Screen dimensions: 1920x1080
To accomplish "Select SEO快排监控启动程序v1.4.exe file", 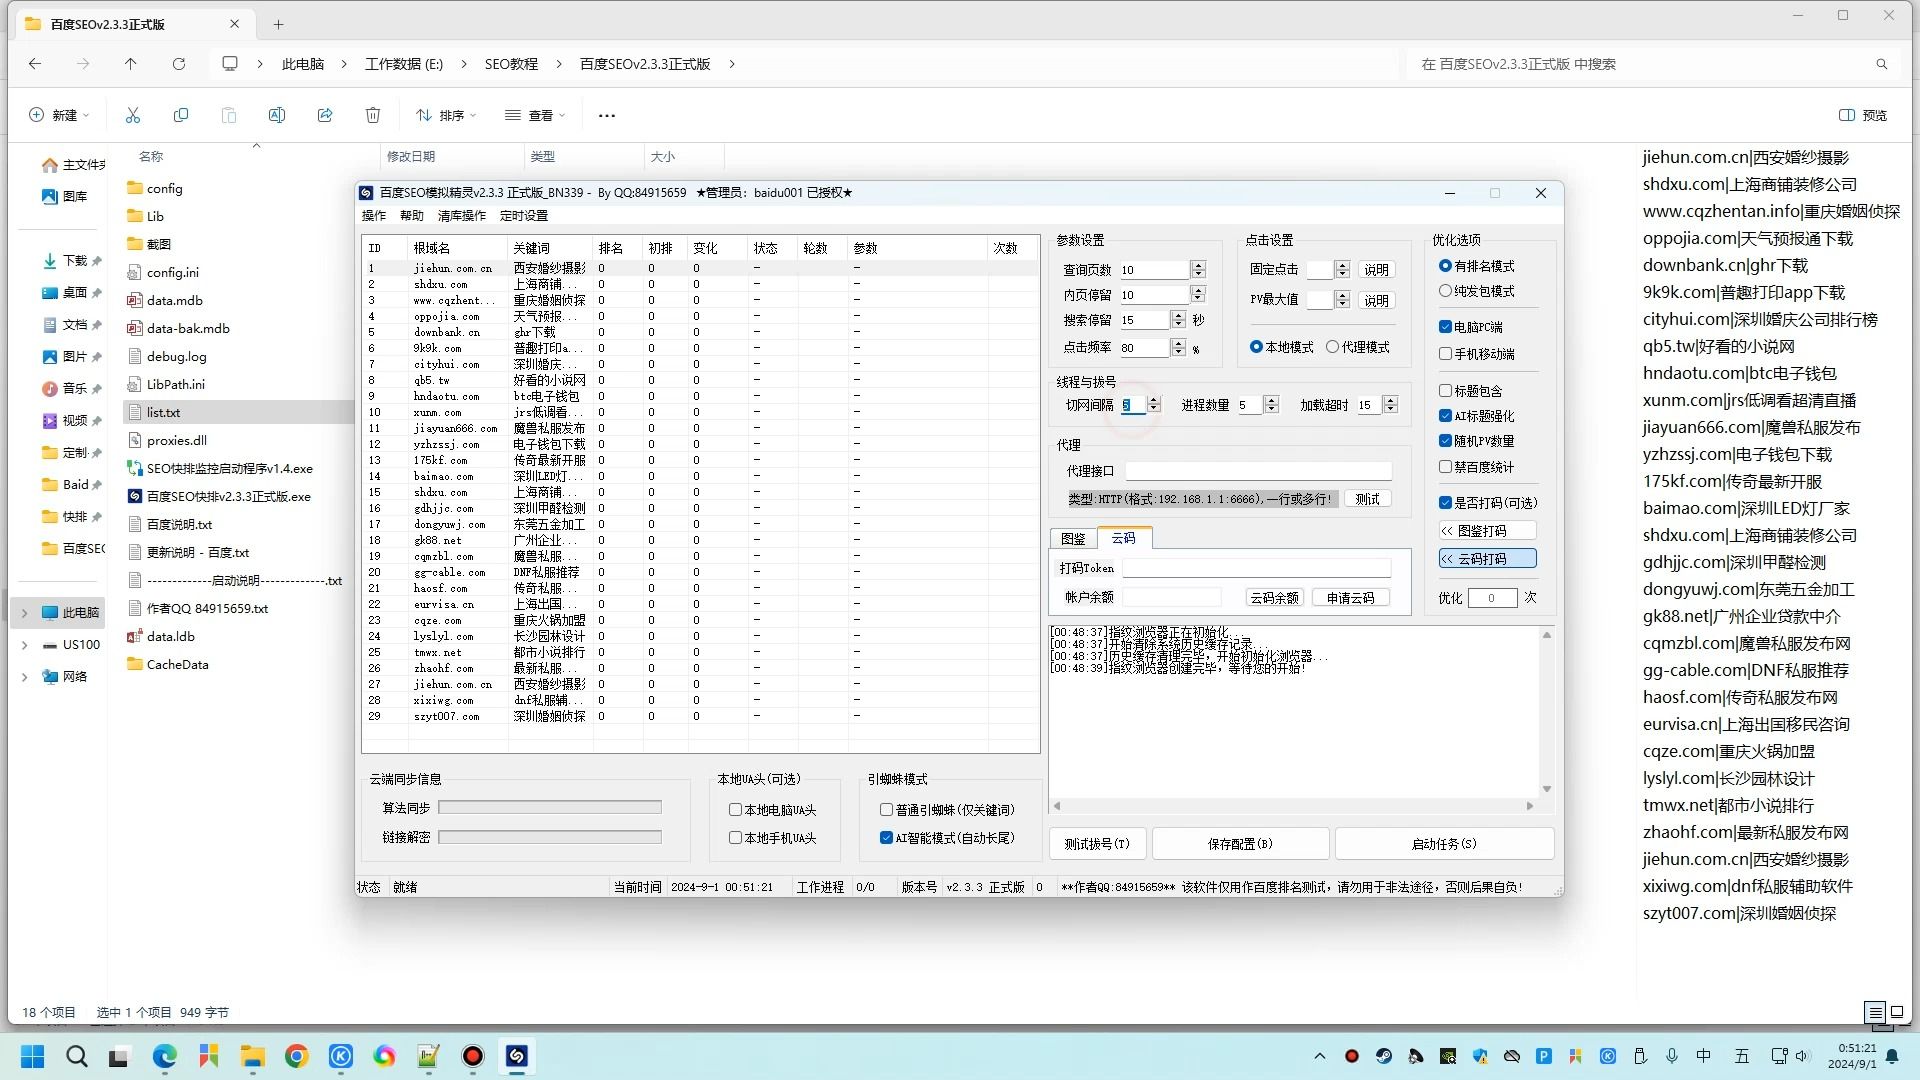I will (229, 468).
